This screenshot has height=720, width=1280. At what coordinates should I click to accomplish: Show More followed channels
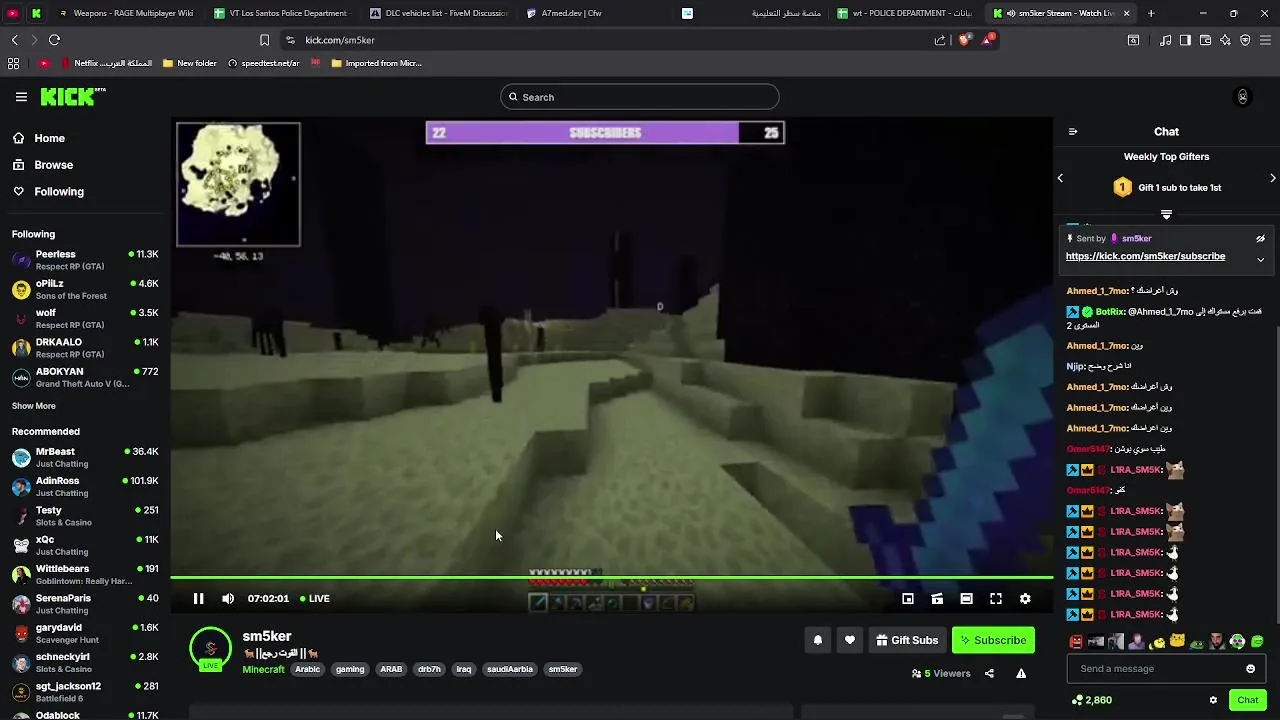point(34,406)
